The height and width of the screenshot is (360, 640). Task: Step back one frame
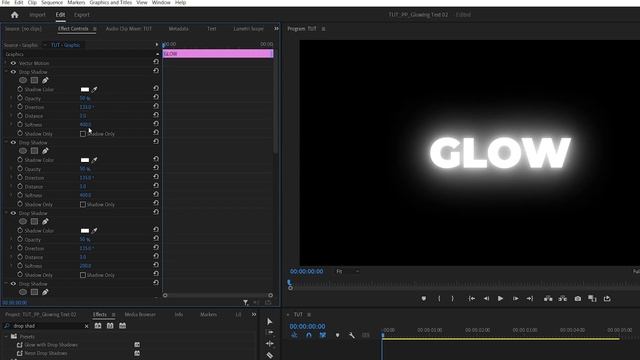tap(486, 299)
